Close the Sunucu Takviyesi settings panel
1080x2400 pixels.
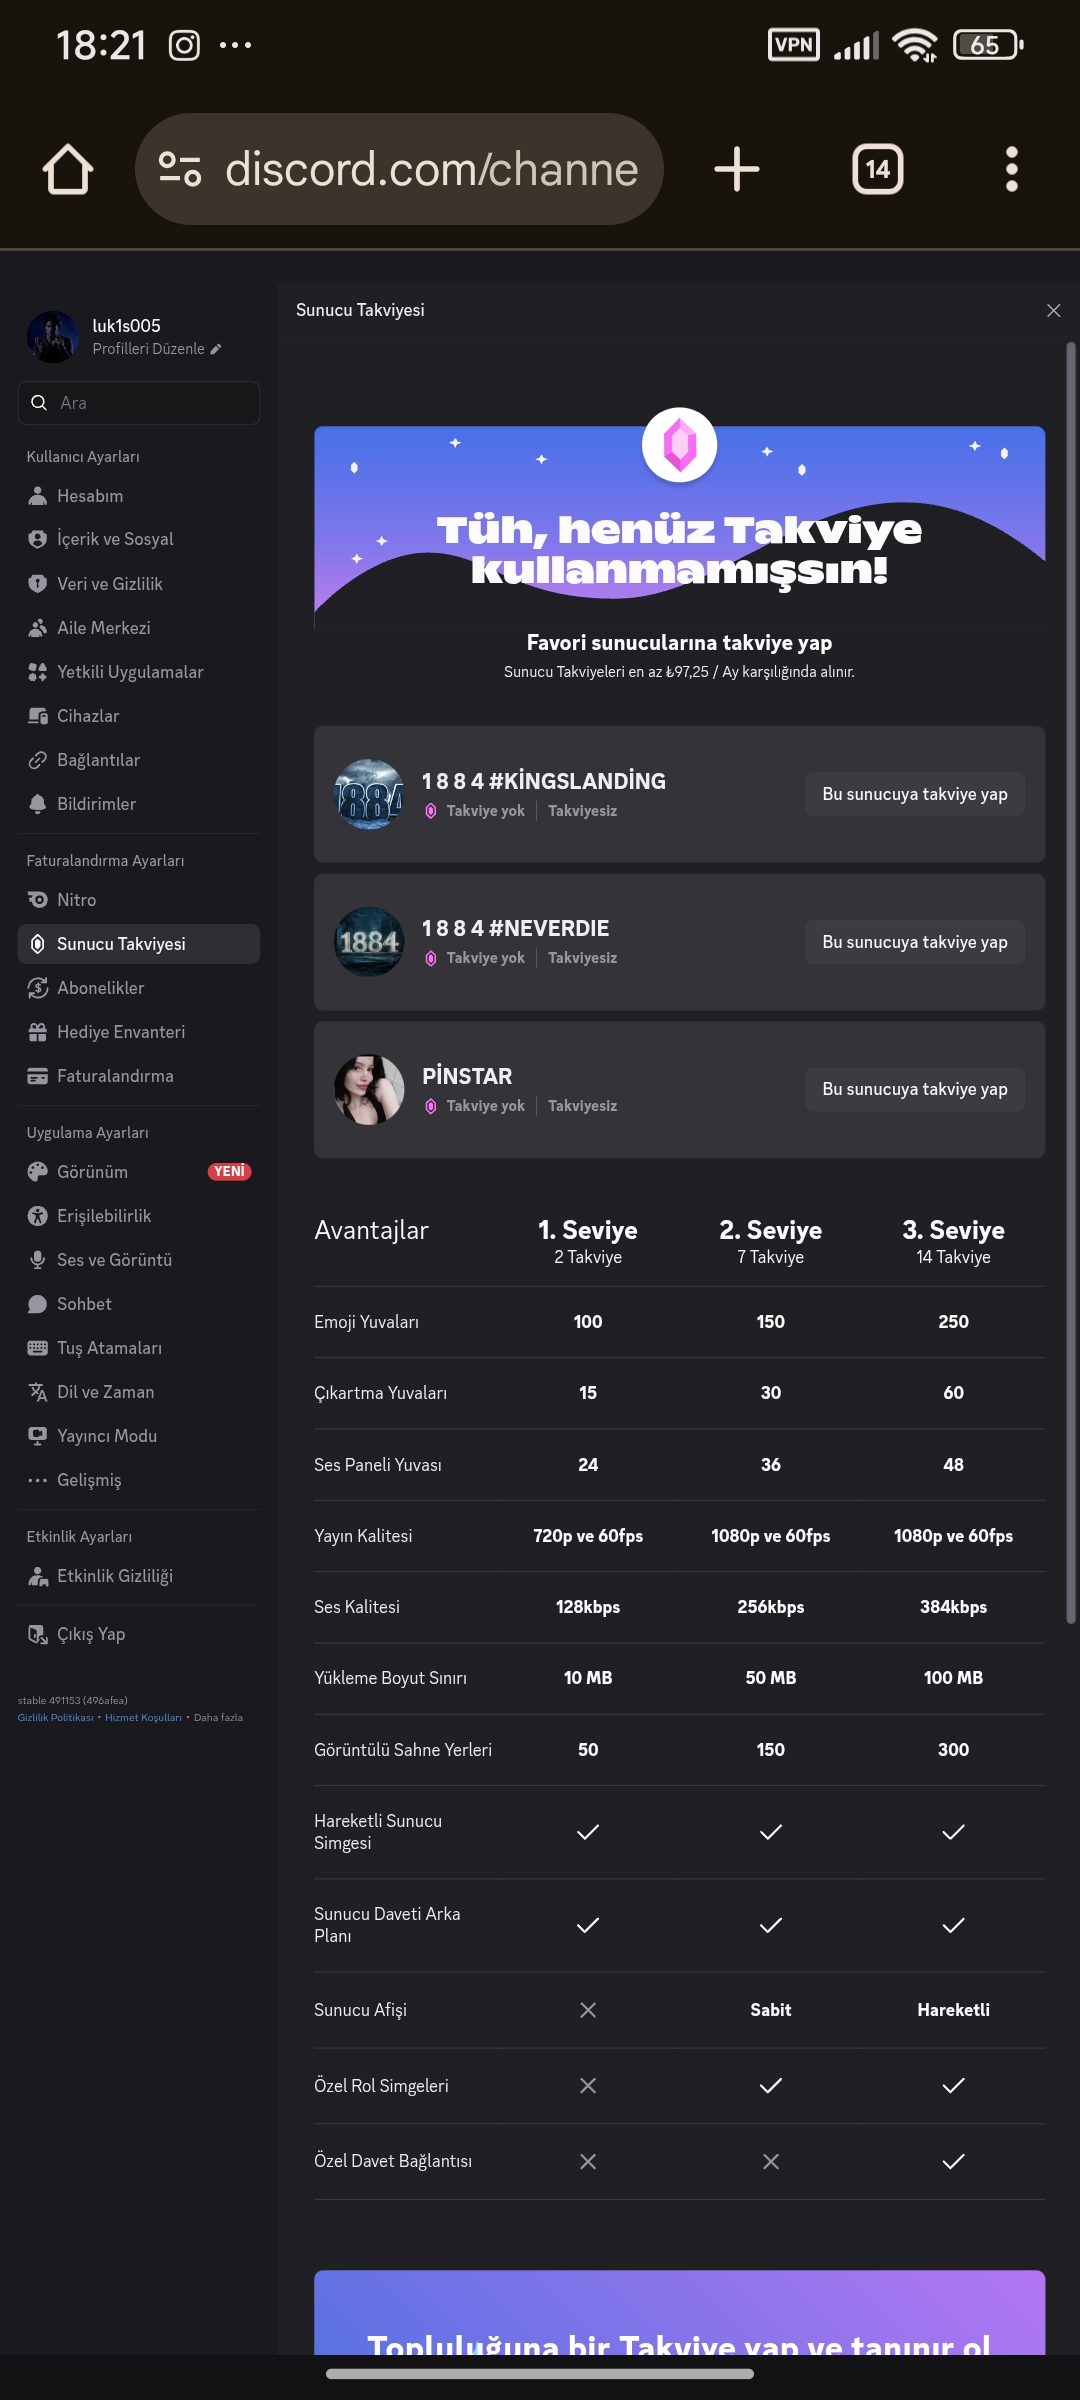(x=1053, y=311)
